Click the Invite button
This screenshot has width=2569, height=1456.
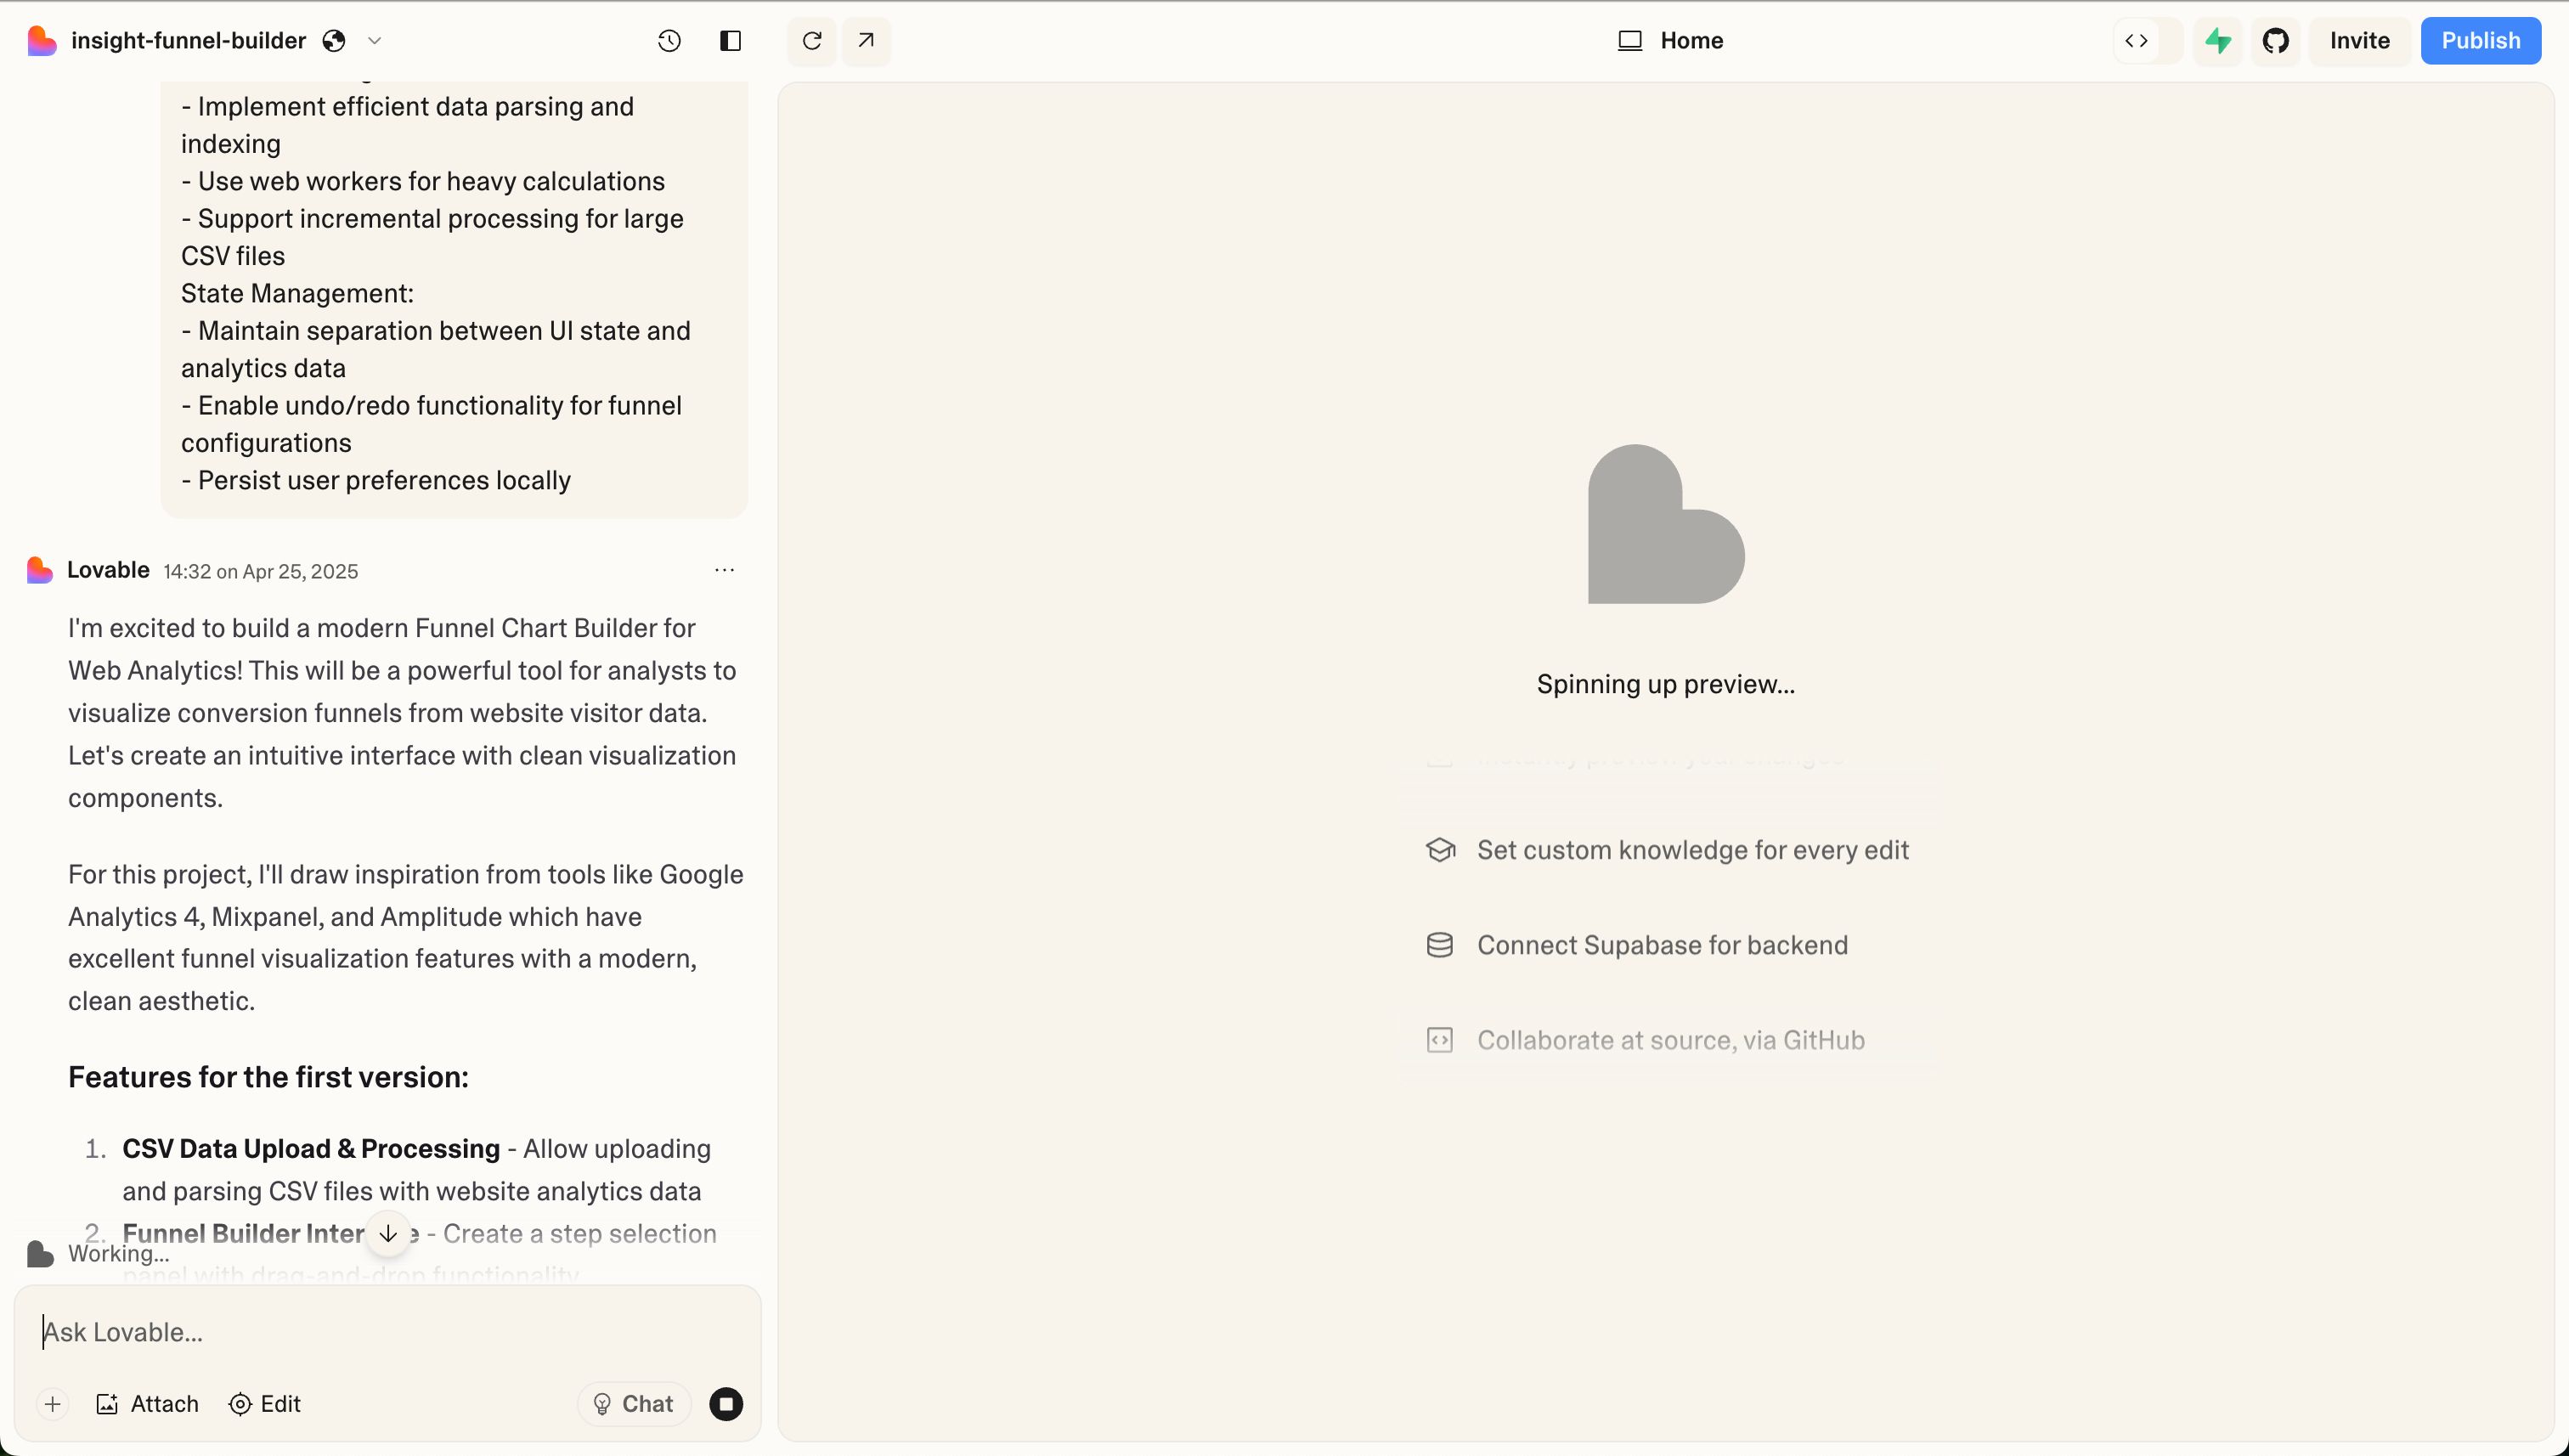2360,41
